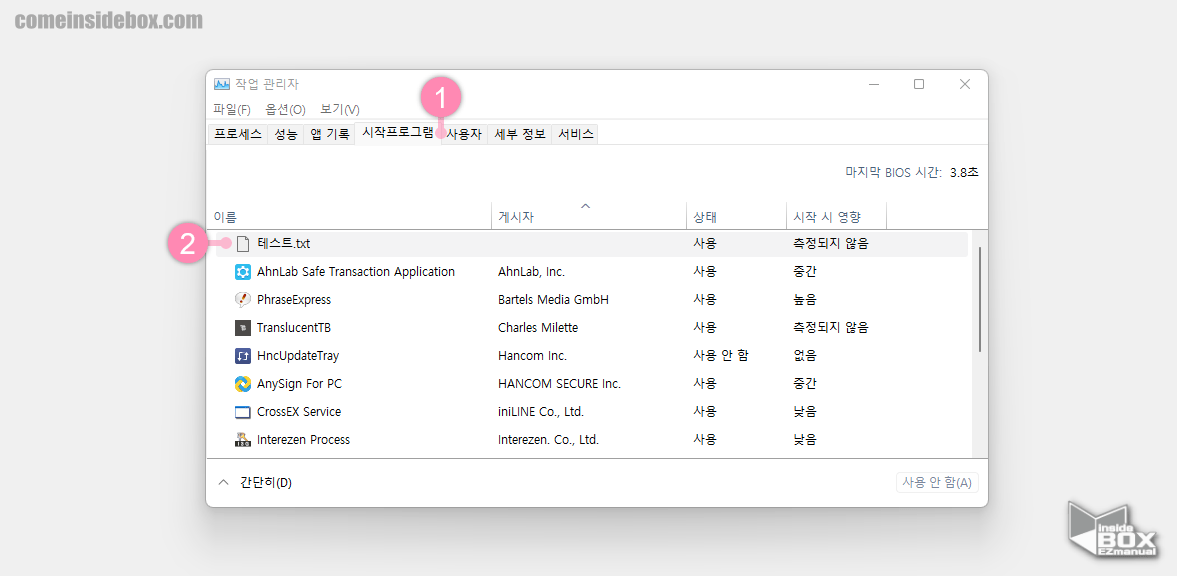Image resolution: width=1177 pixels, height=576 pixels.
Task: Switch to the 프로세스 tab
Action: (237, 132)
